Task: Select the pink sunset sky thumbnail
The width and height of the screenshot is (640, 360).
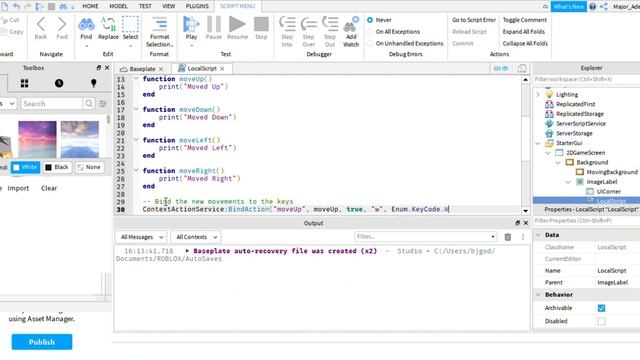Action: 37,139
